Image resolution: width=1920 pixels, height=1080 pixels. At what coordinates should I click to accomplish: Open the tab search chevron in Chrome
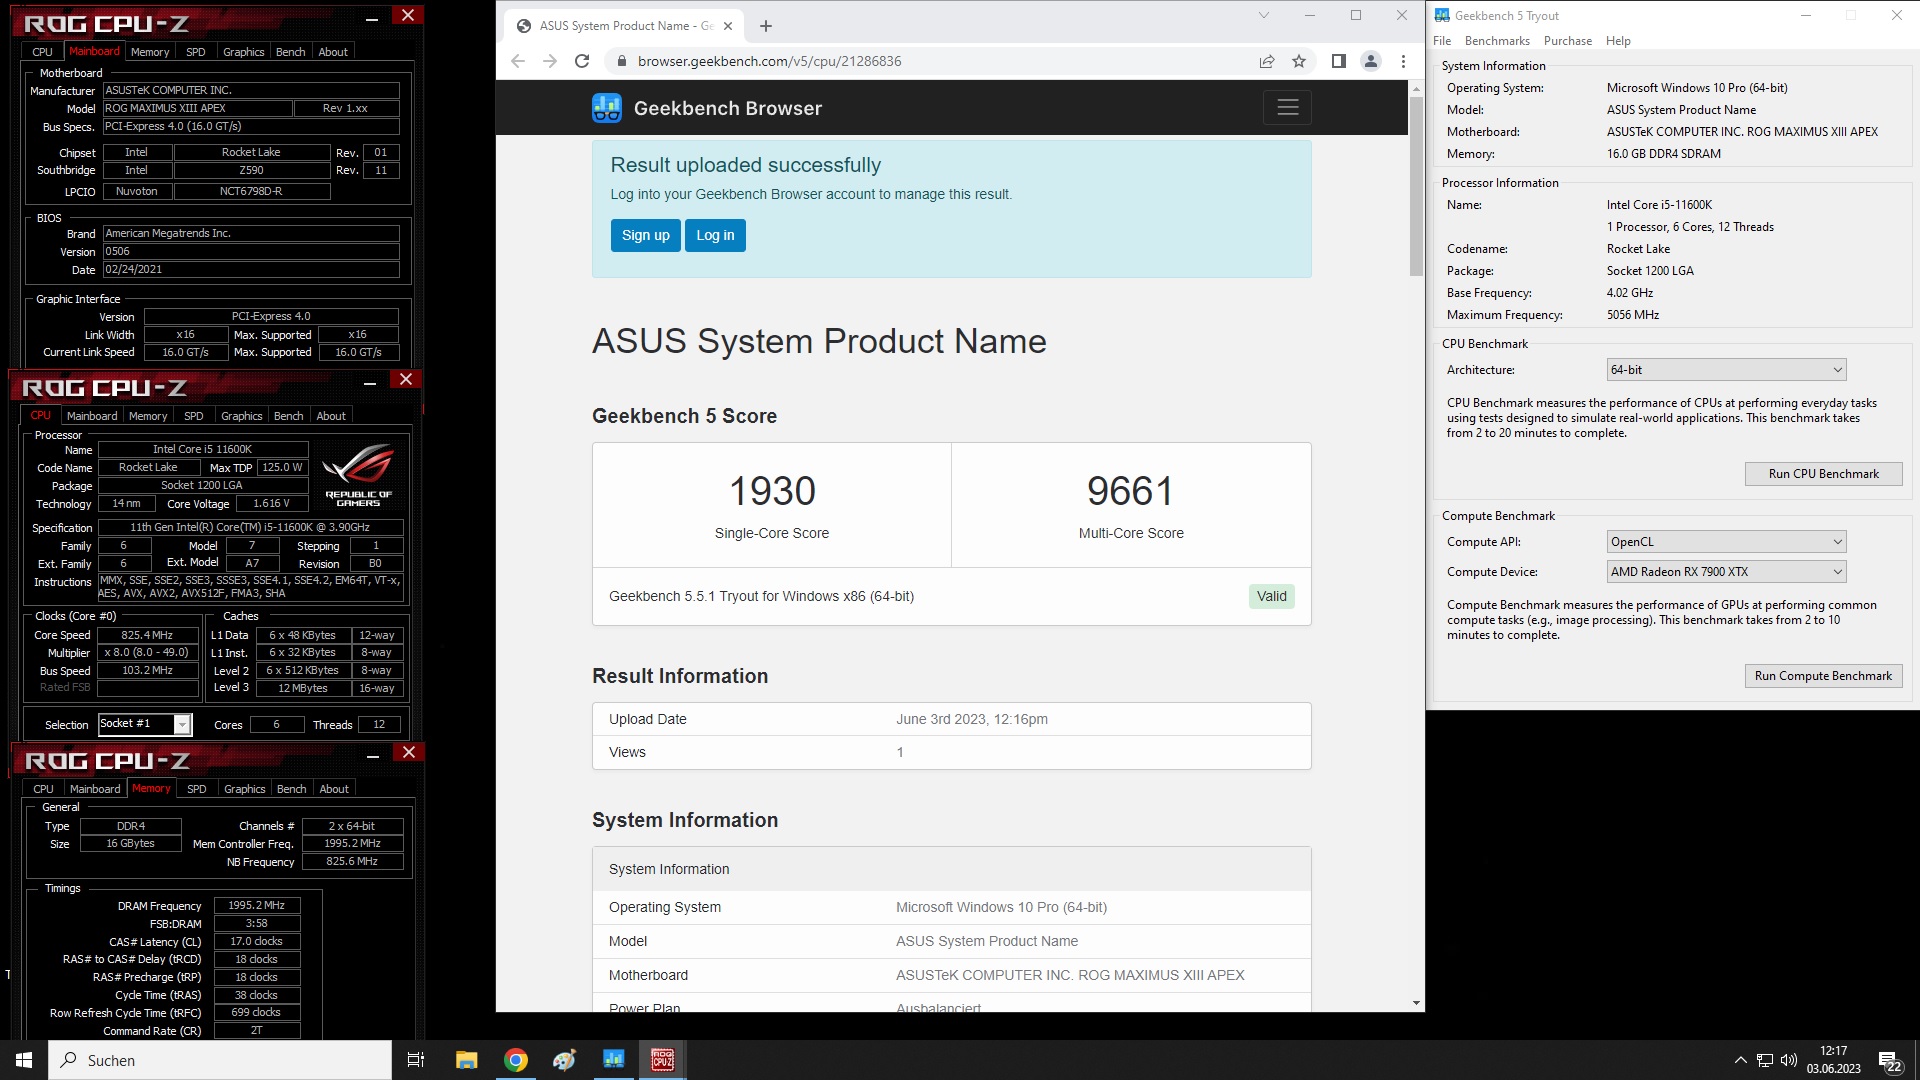click(1264, 15)
